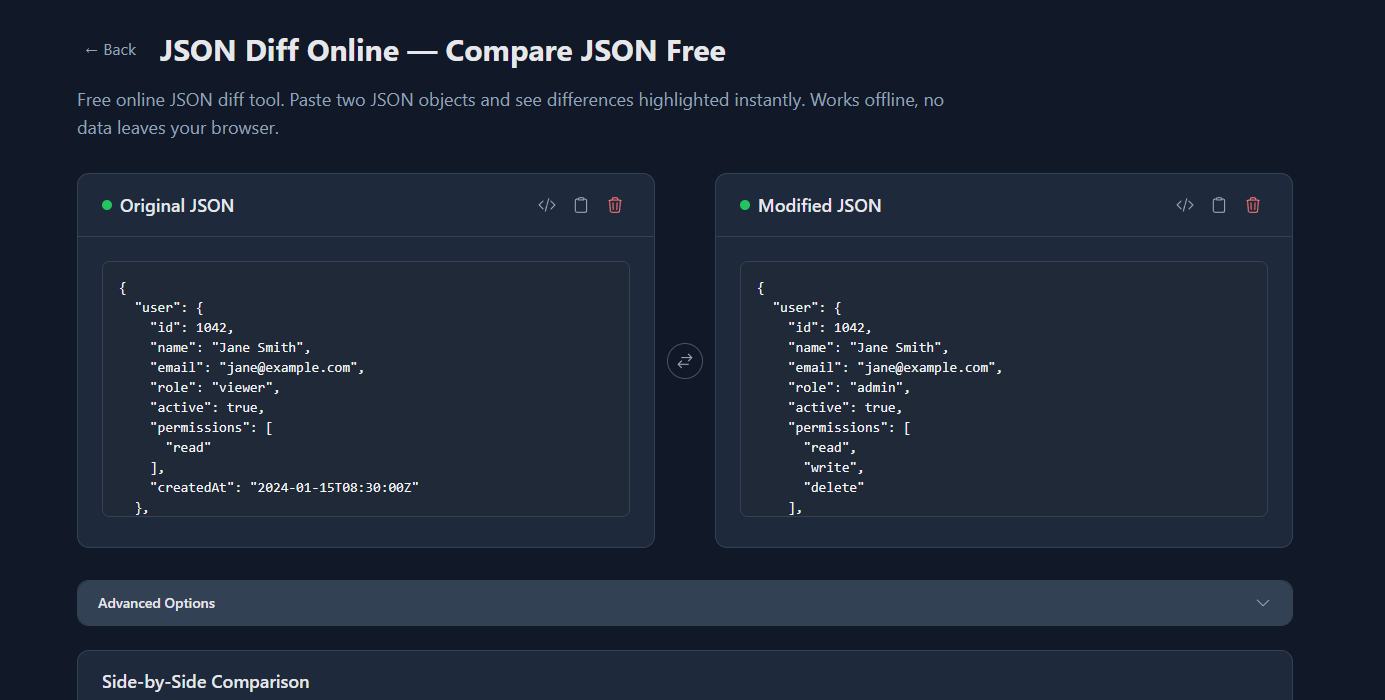This screenshot has width=1385, height=700.
Task: Toggle the green status dot on Original JSON
Action: pyautogui.click(x=105, y=205)
